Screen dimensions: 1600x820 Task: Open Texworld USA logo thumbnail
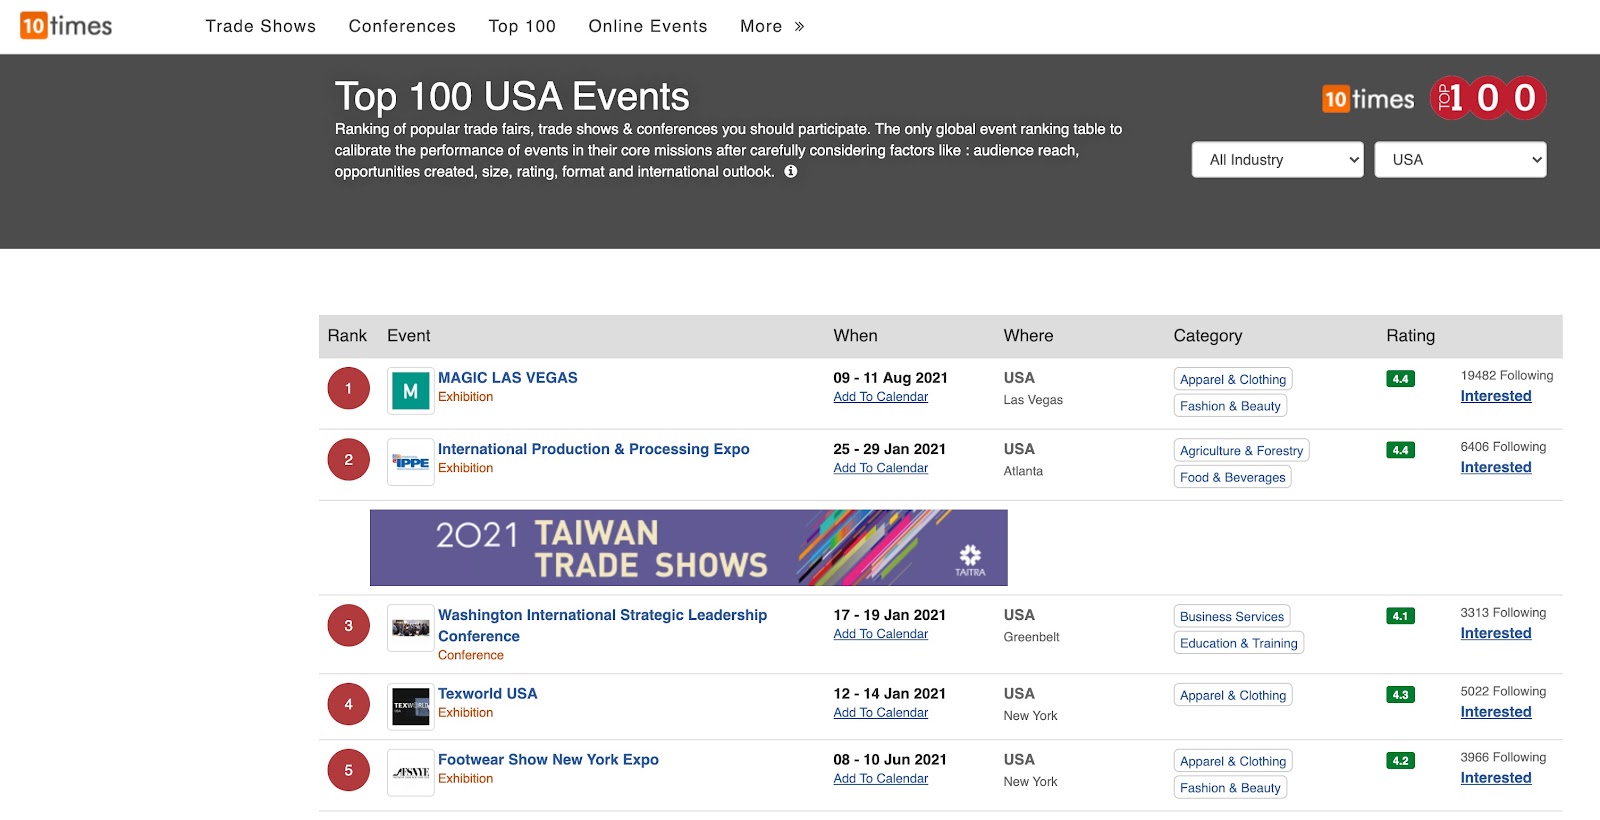tap(410, 706)
